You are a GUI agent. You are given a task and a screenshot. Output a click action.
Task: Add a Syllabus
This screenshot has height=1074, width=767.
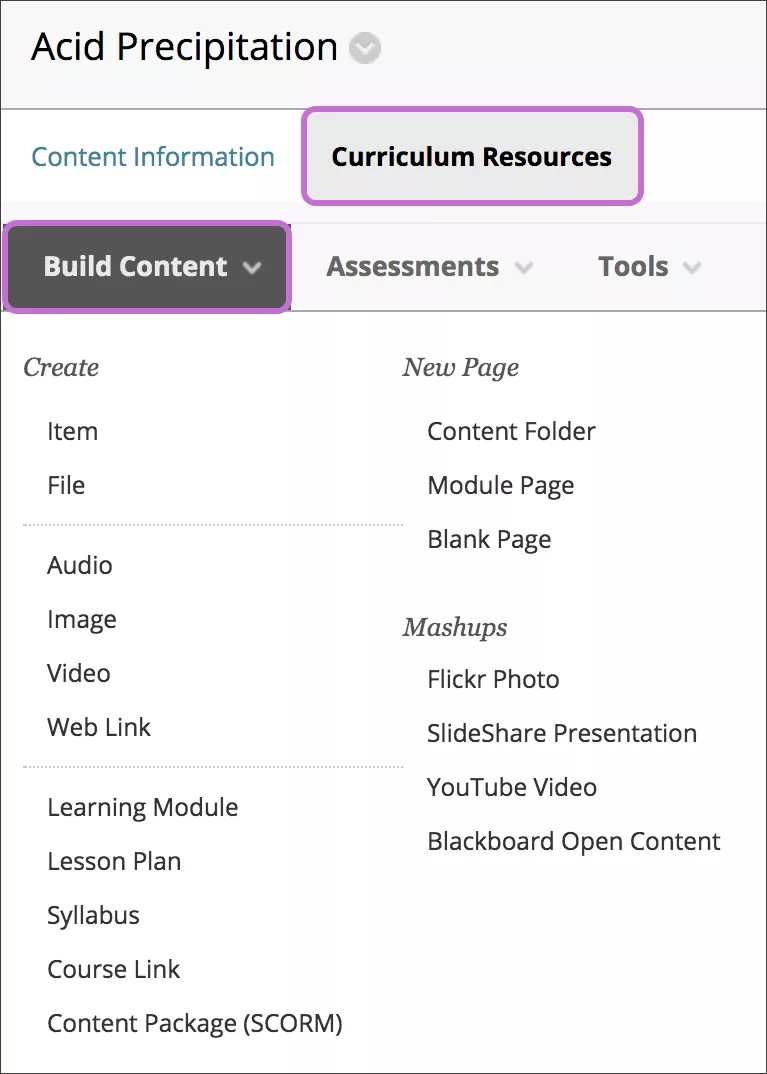[93, 916]
